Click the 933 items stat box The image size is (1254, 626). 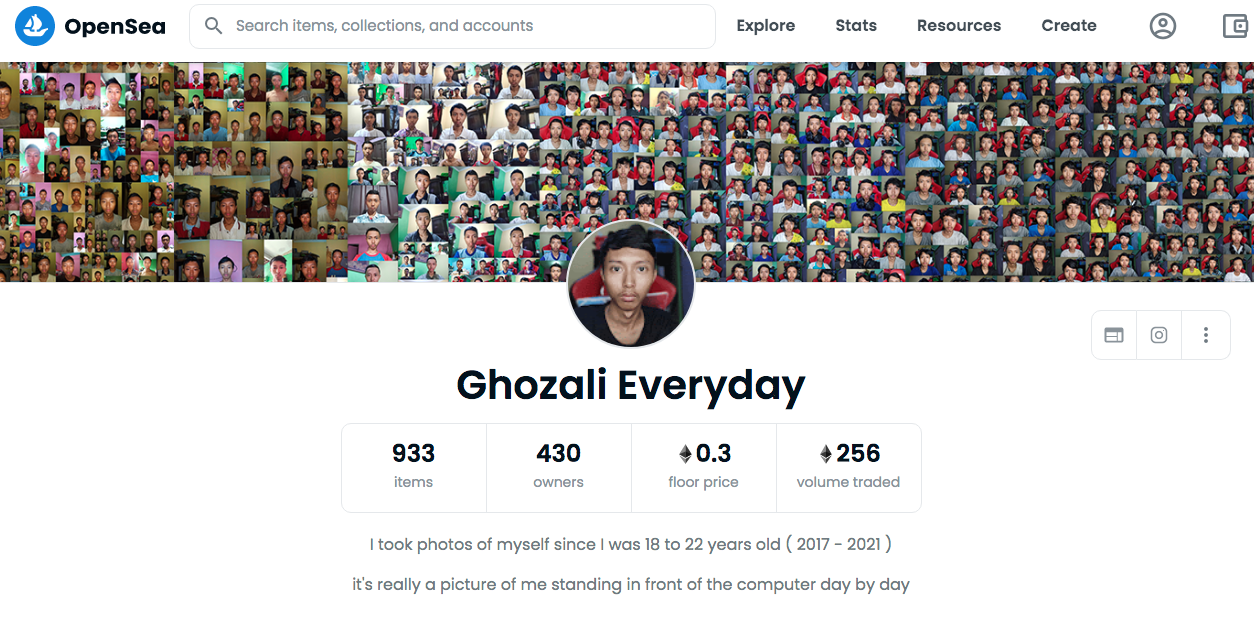pyautogui.click(x=414, y=468)
